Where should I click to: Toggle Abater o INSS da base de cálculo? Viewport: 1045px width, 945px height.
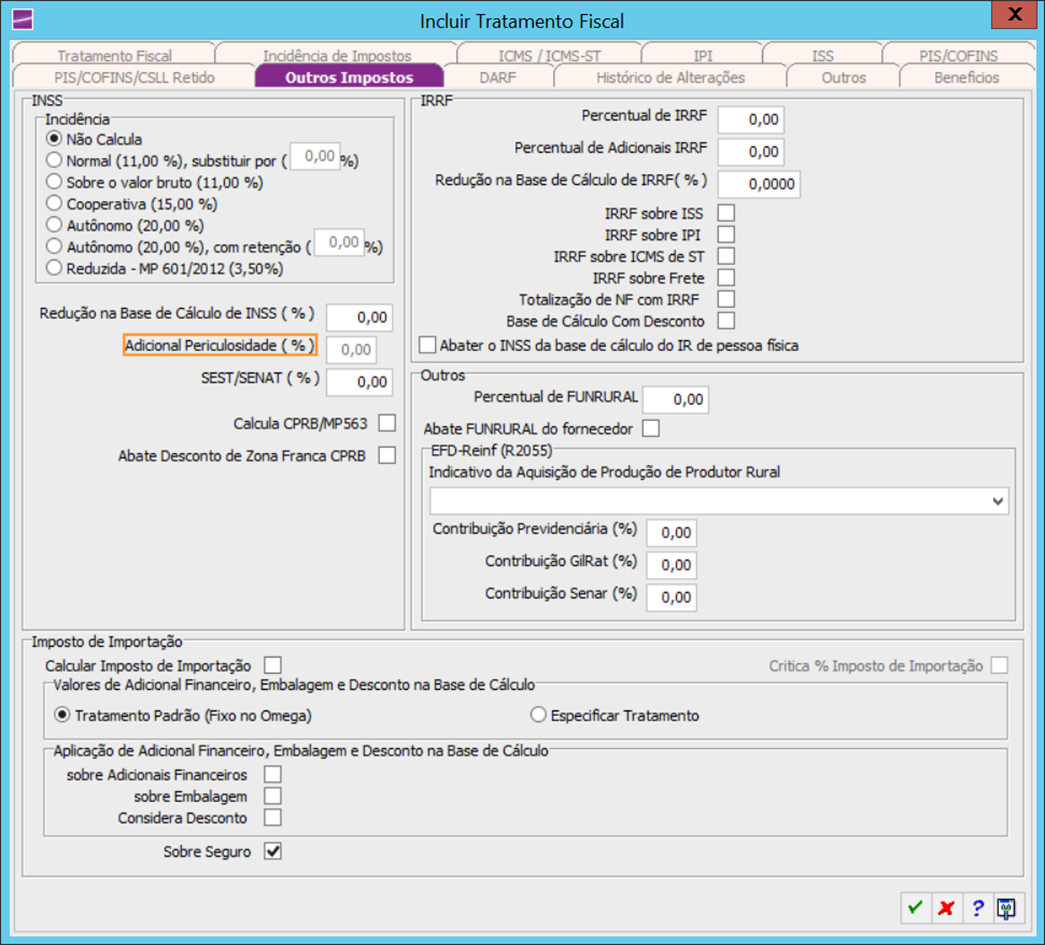427,345
